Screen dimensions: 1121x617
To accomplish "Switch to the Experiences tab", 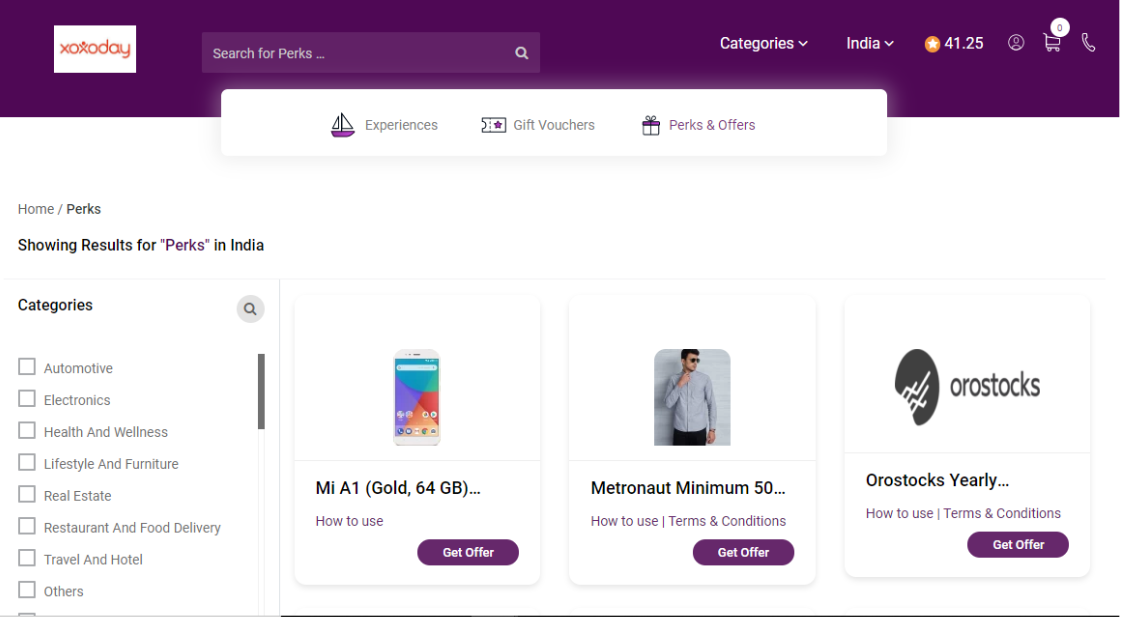I will pyautogui.click(x=384, y=125).
